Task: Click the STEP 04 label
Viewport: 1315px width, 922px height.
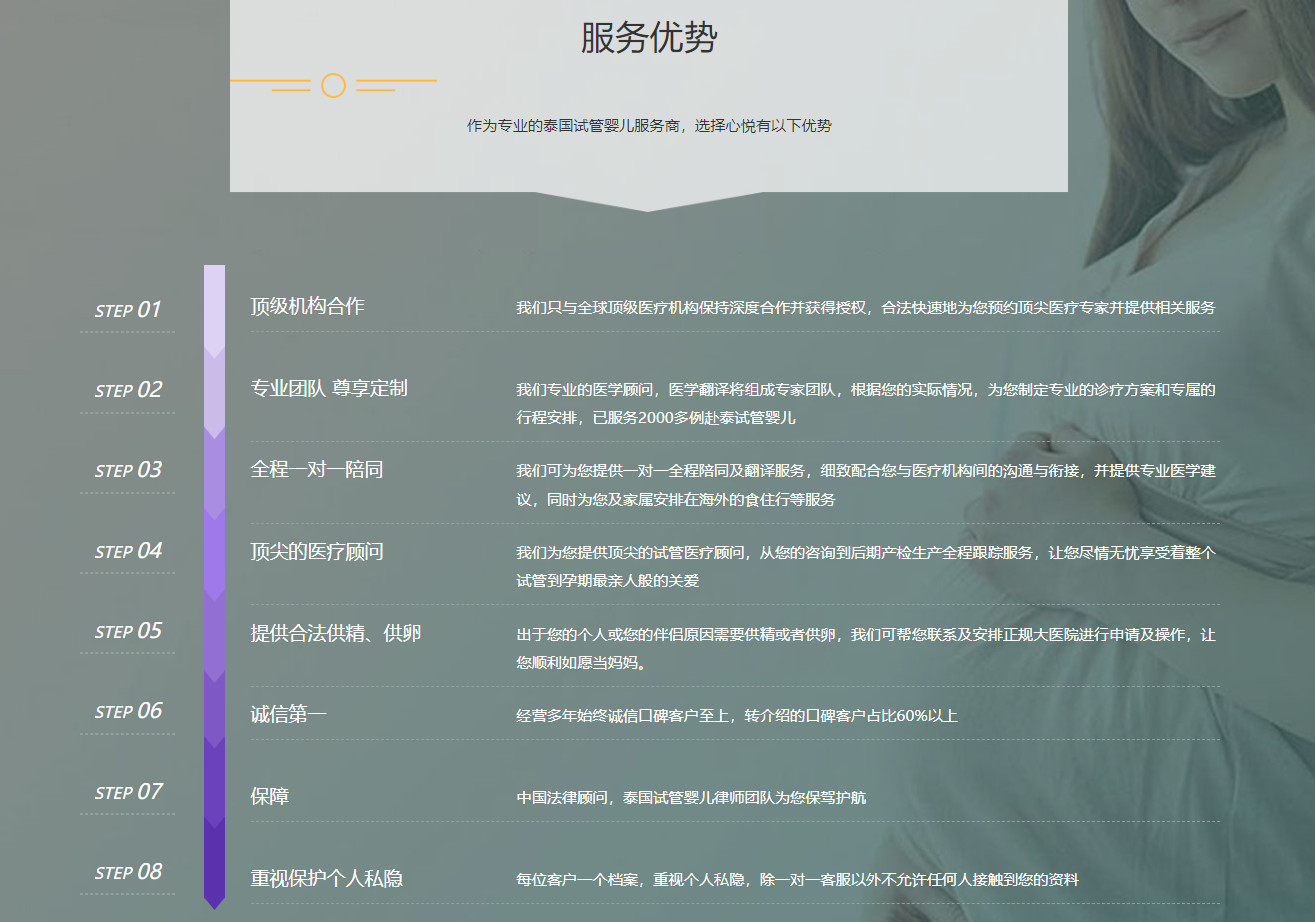Action: coord(128,551)
